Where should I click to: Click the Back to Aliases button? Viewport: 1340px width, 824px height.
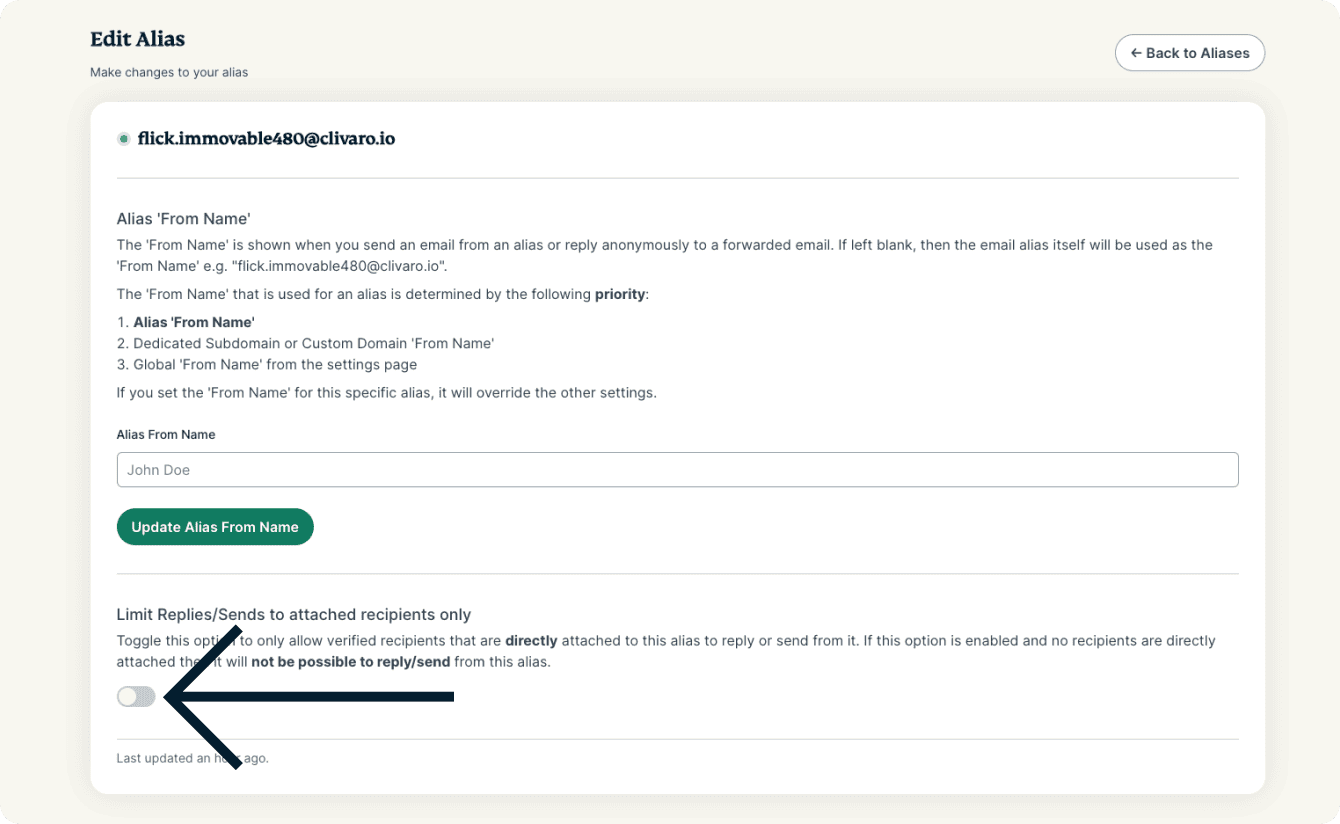[x=1189, y=53]
